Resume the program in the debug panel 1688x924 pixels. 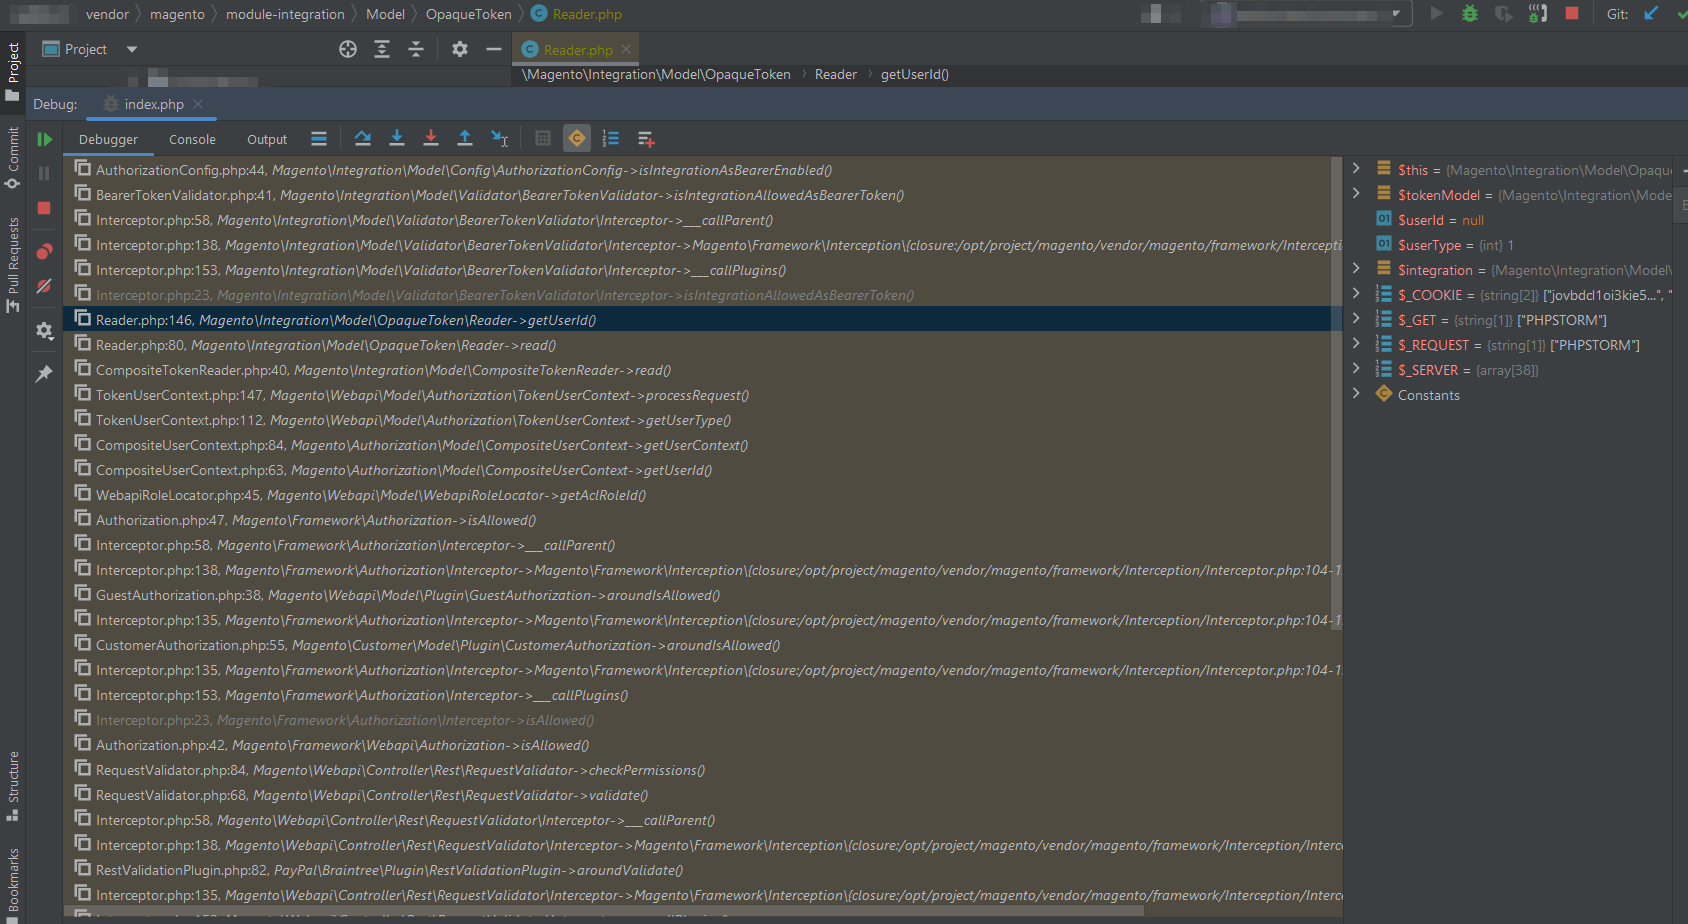click(44, 140)
